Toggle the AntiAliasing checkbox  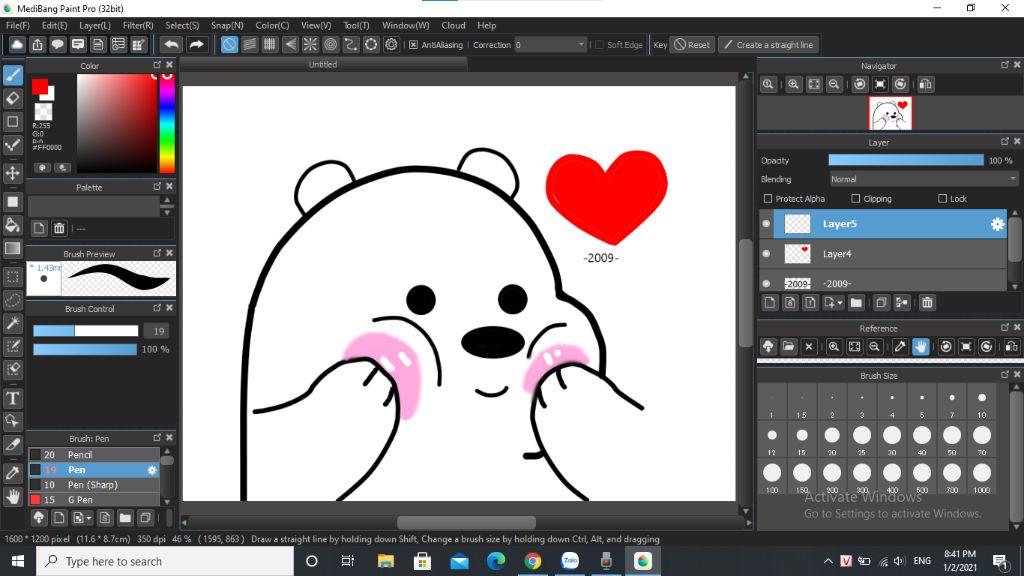tap(414, 45)
